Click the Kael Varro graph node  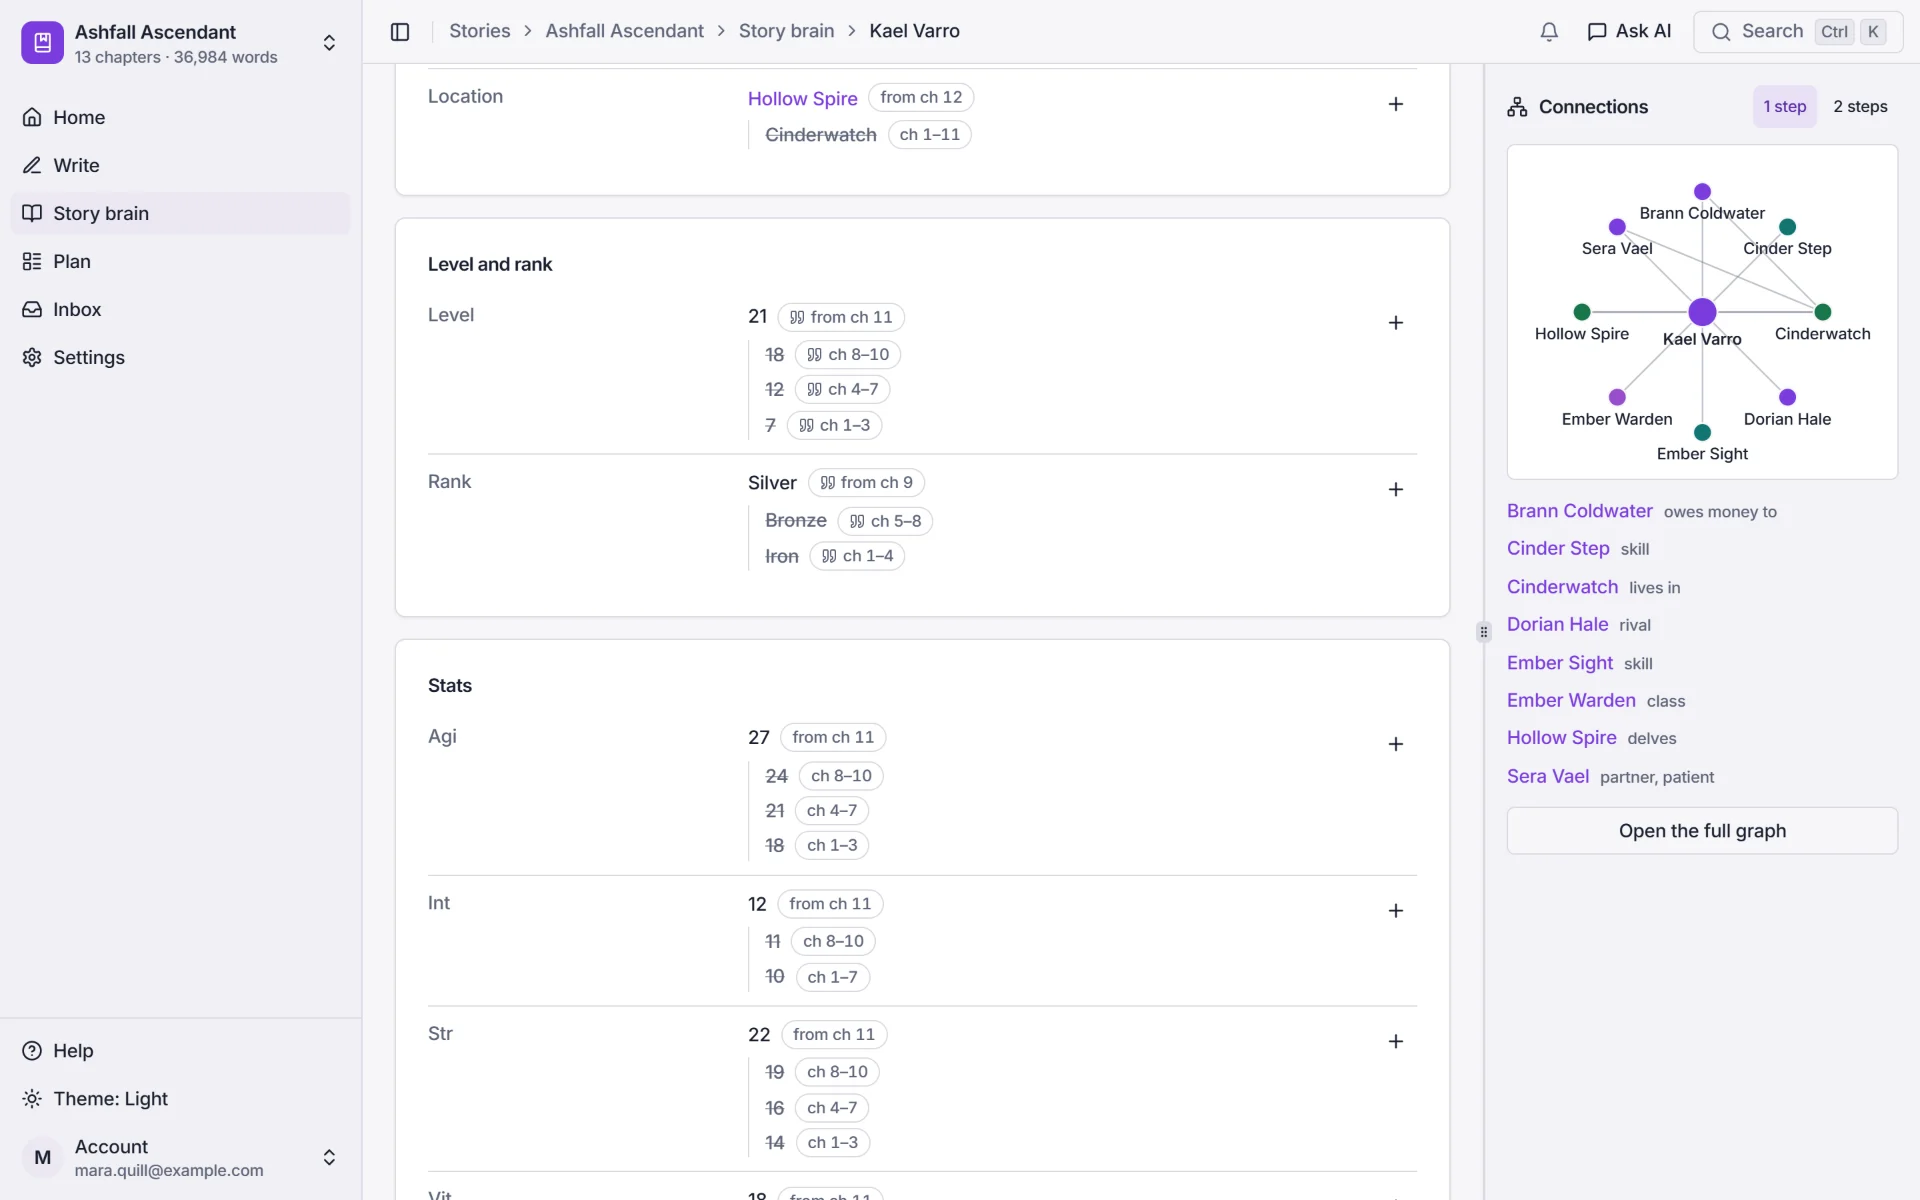[x=1702, y=312]
